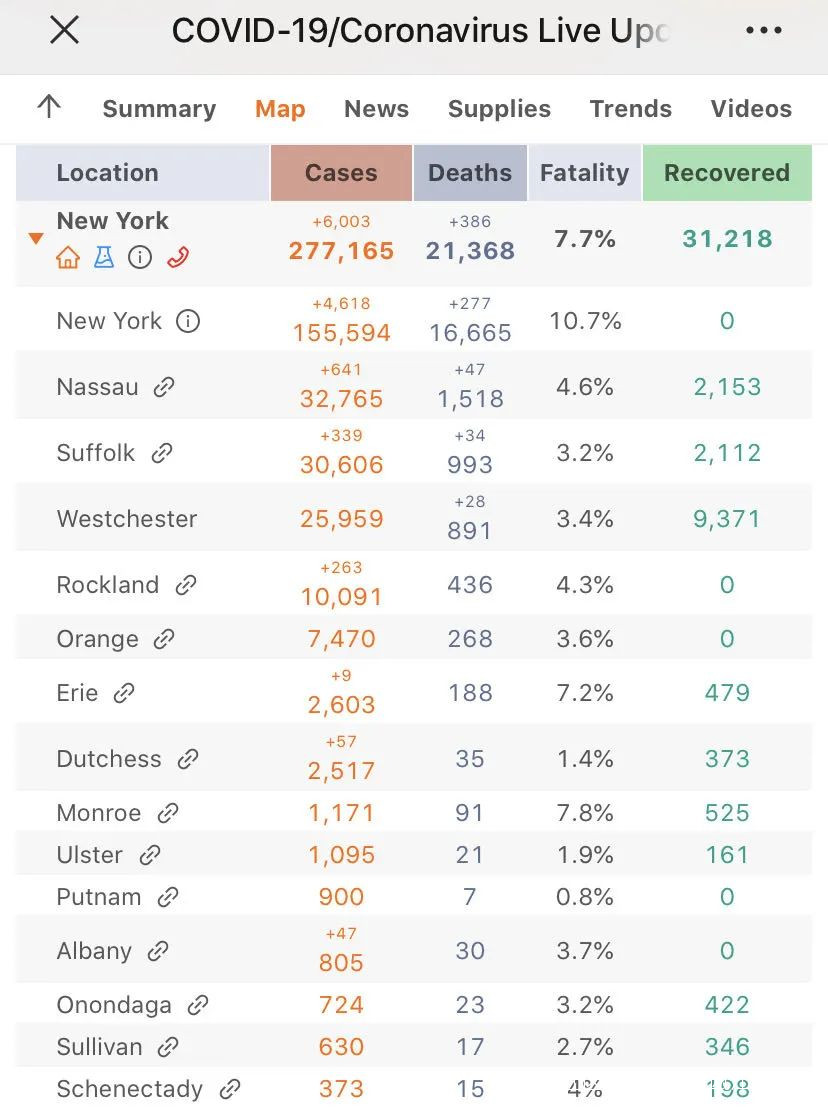Open info icon beside New York county row
The width and height of the screenshot is (828, 1107).
(187, 321)
